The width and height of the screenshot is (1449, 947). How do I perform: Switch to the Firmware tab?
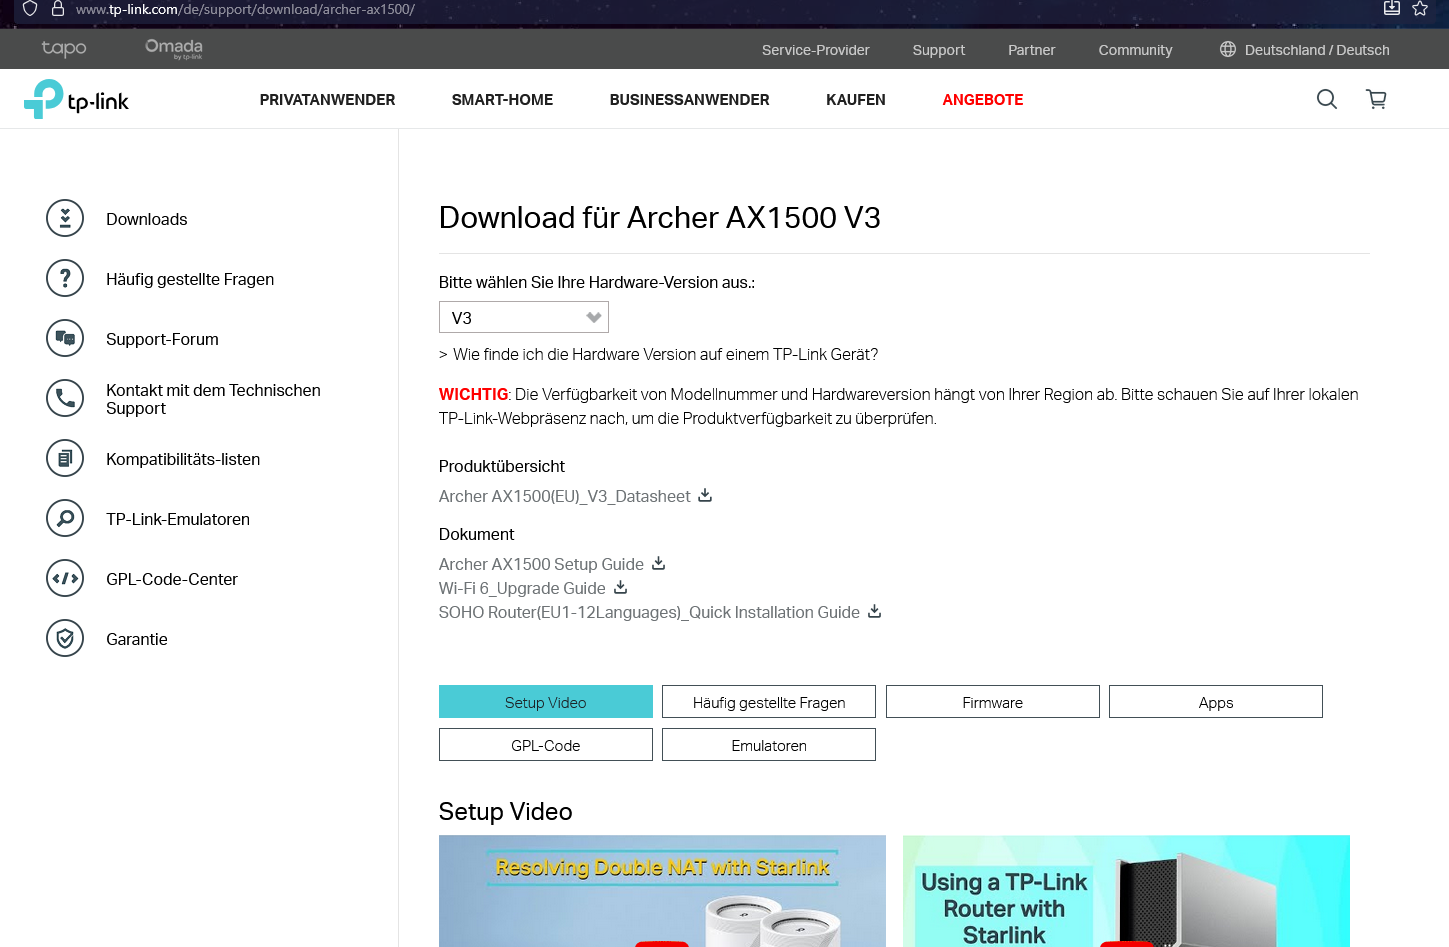(993, 702)
